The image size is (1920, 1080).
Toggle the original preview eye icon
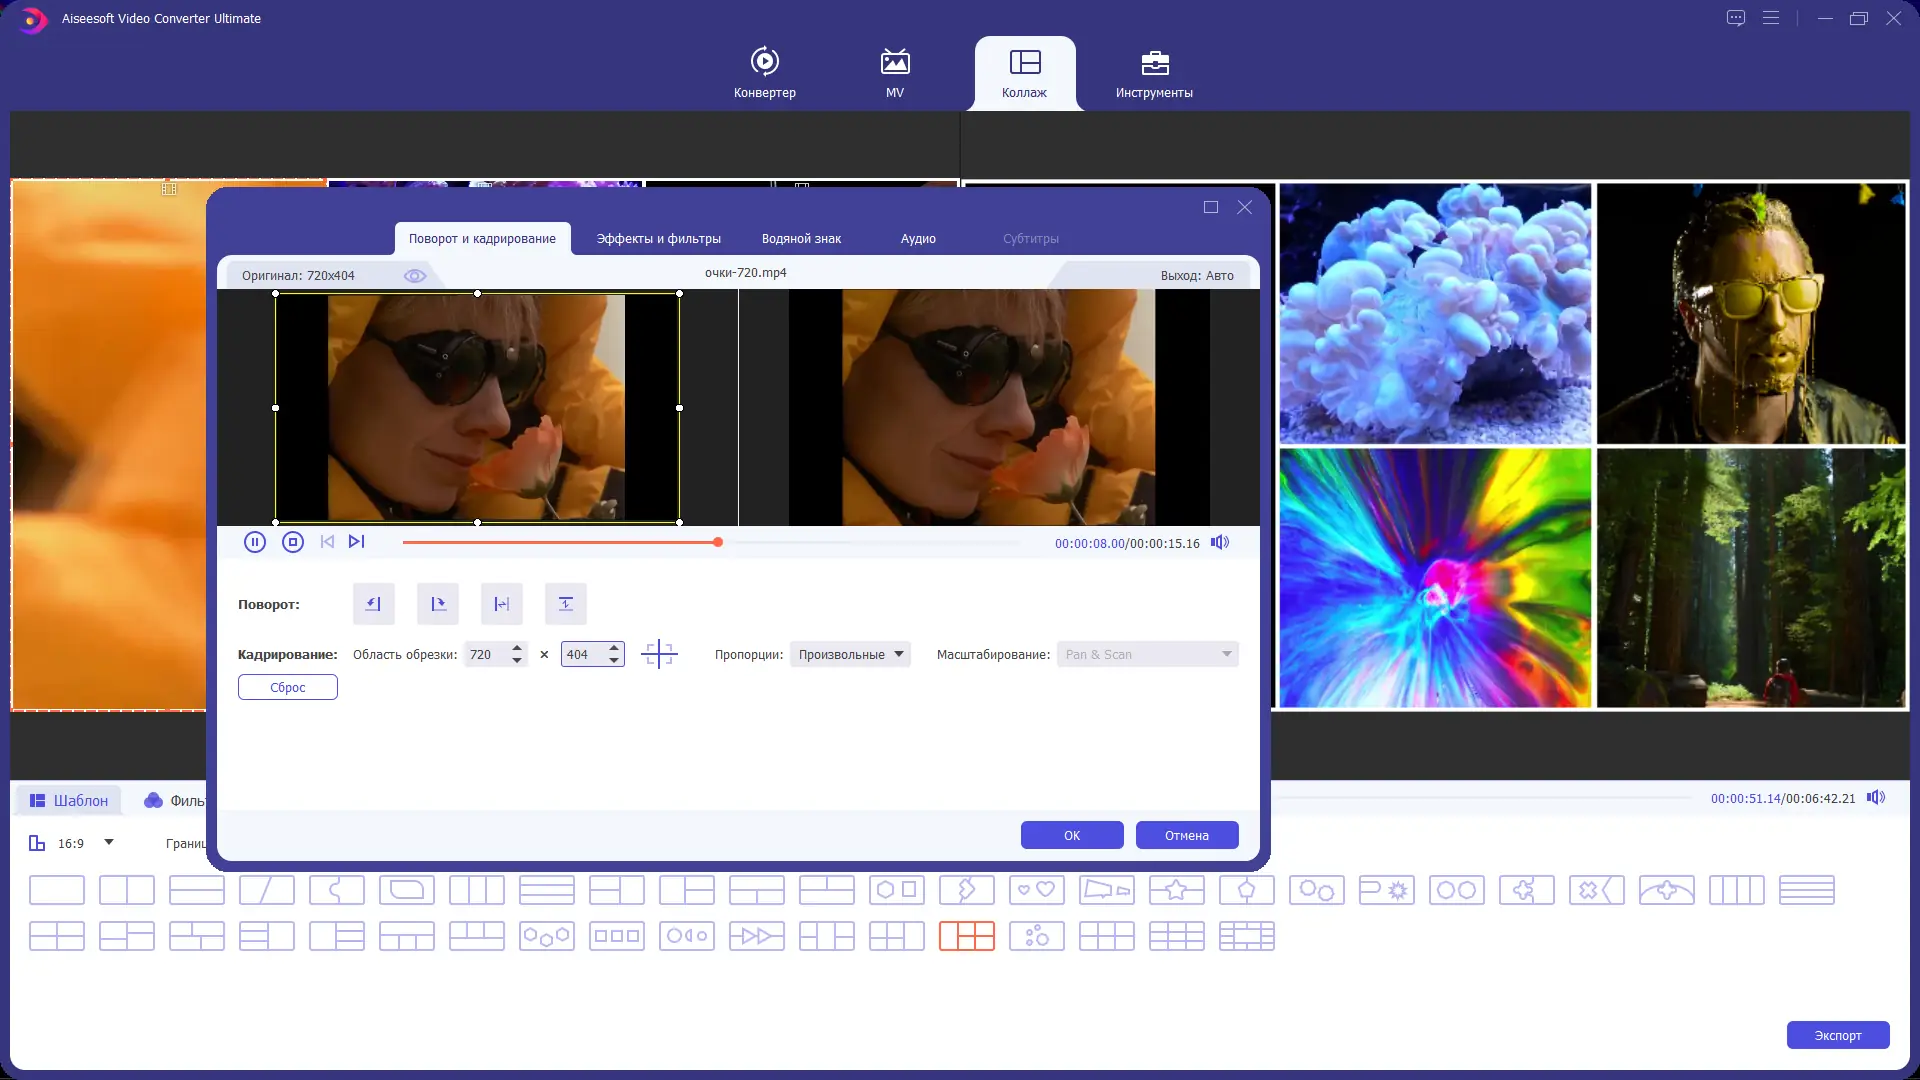[x=415, y=275]
